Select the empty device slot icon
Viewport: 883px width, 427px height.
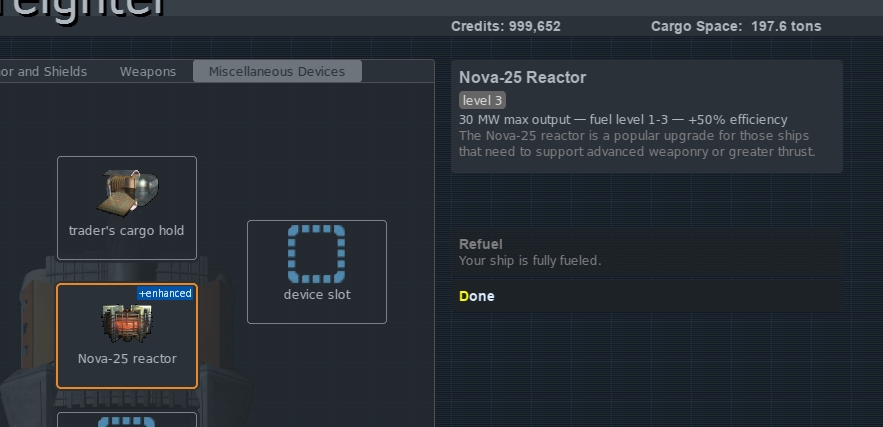click(316, 254)
